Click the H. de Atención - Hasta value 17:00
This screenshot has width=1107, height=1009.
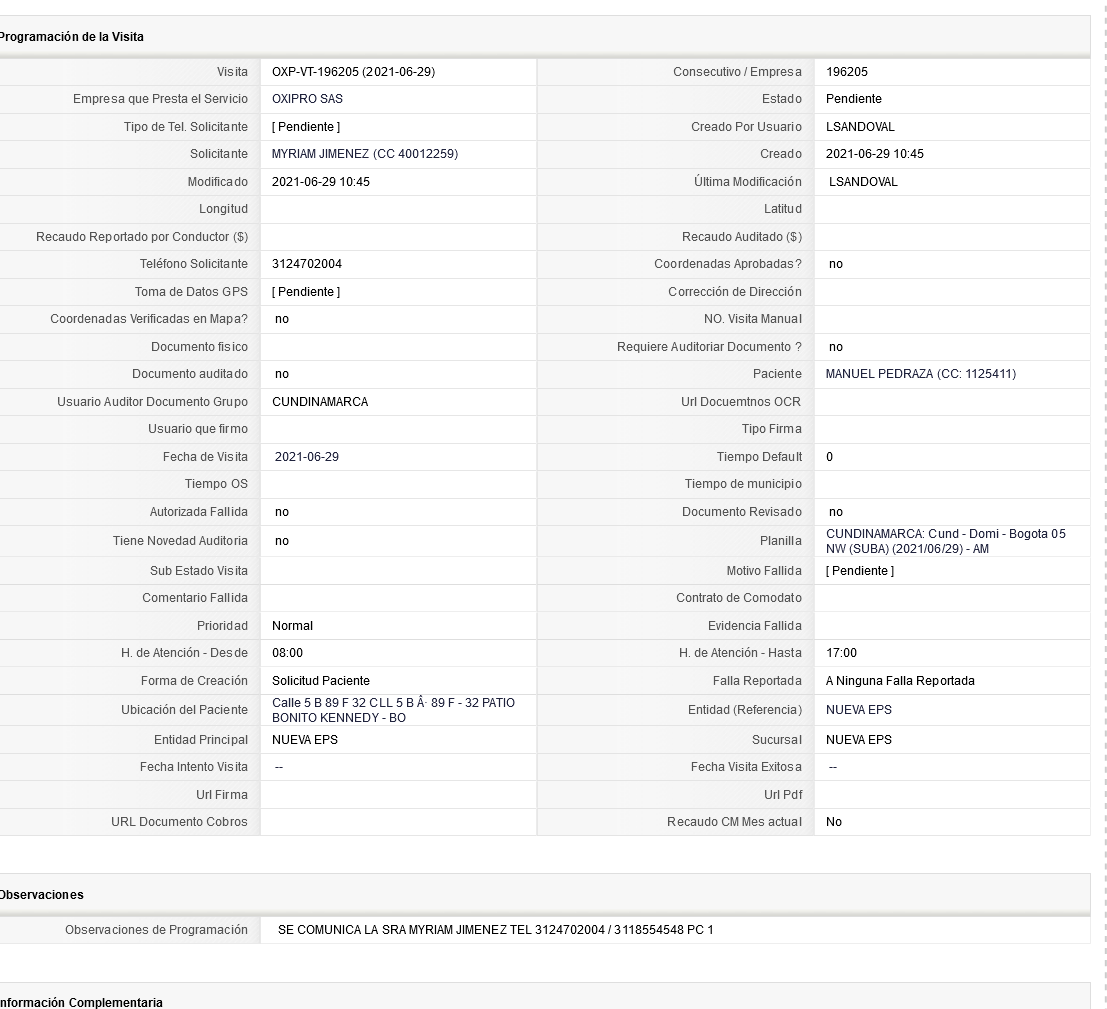[x=842, y=653]
